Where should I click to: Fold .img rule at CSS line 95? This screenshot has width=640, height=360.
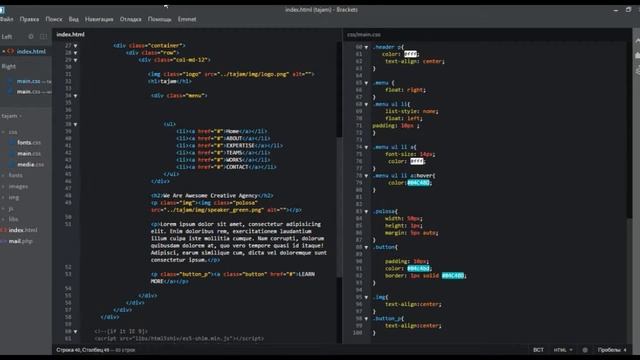pyautogui.click(x=366, y=297)
